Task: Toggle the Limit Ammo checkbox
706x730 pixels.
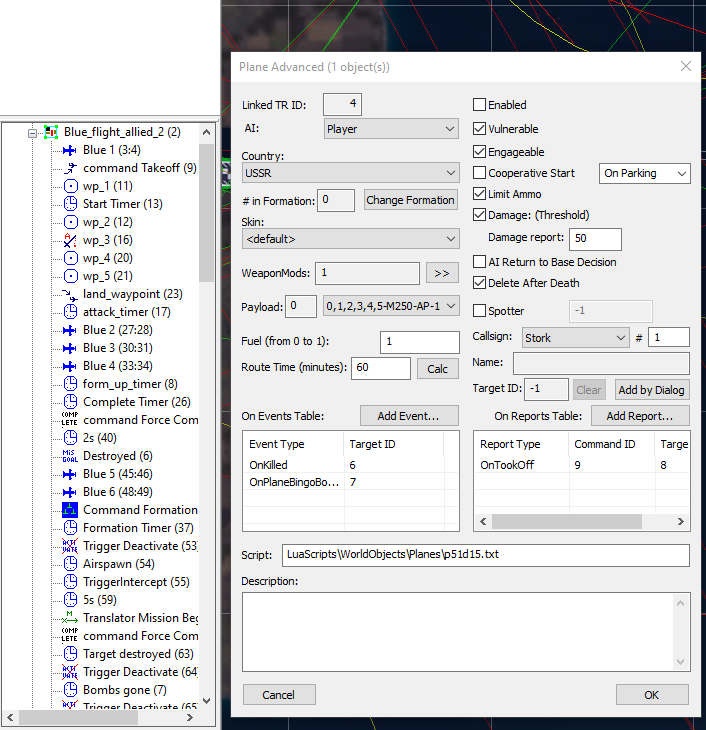Action: [x=479, y=194]
